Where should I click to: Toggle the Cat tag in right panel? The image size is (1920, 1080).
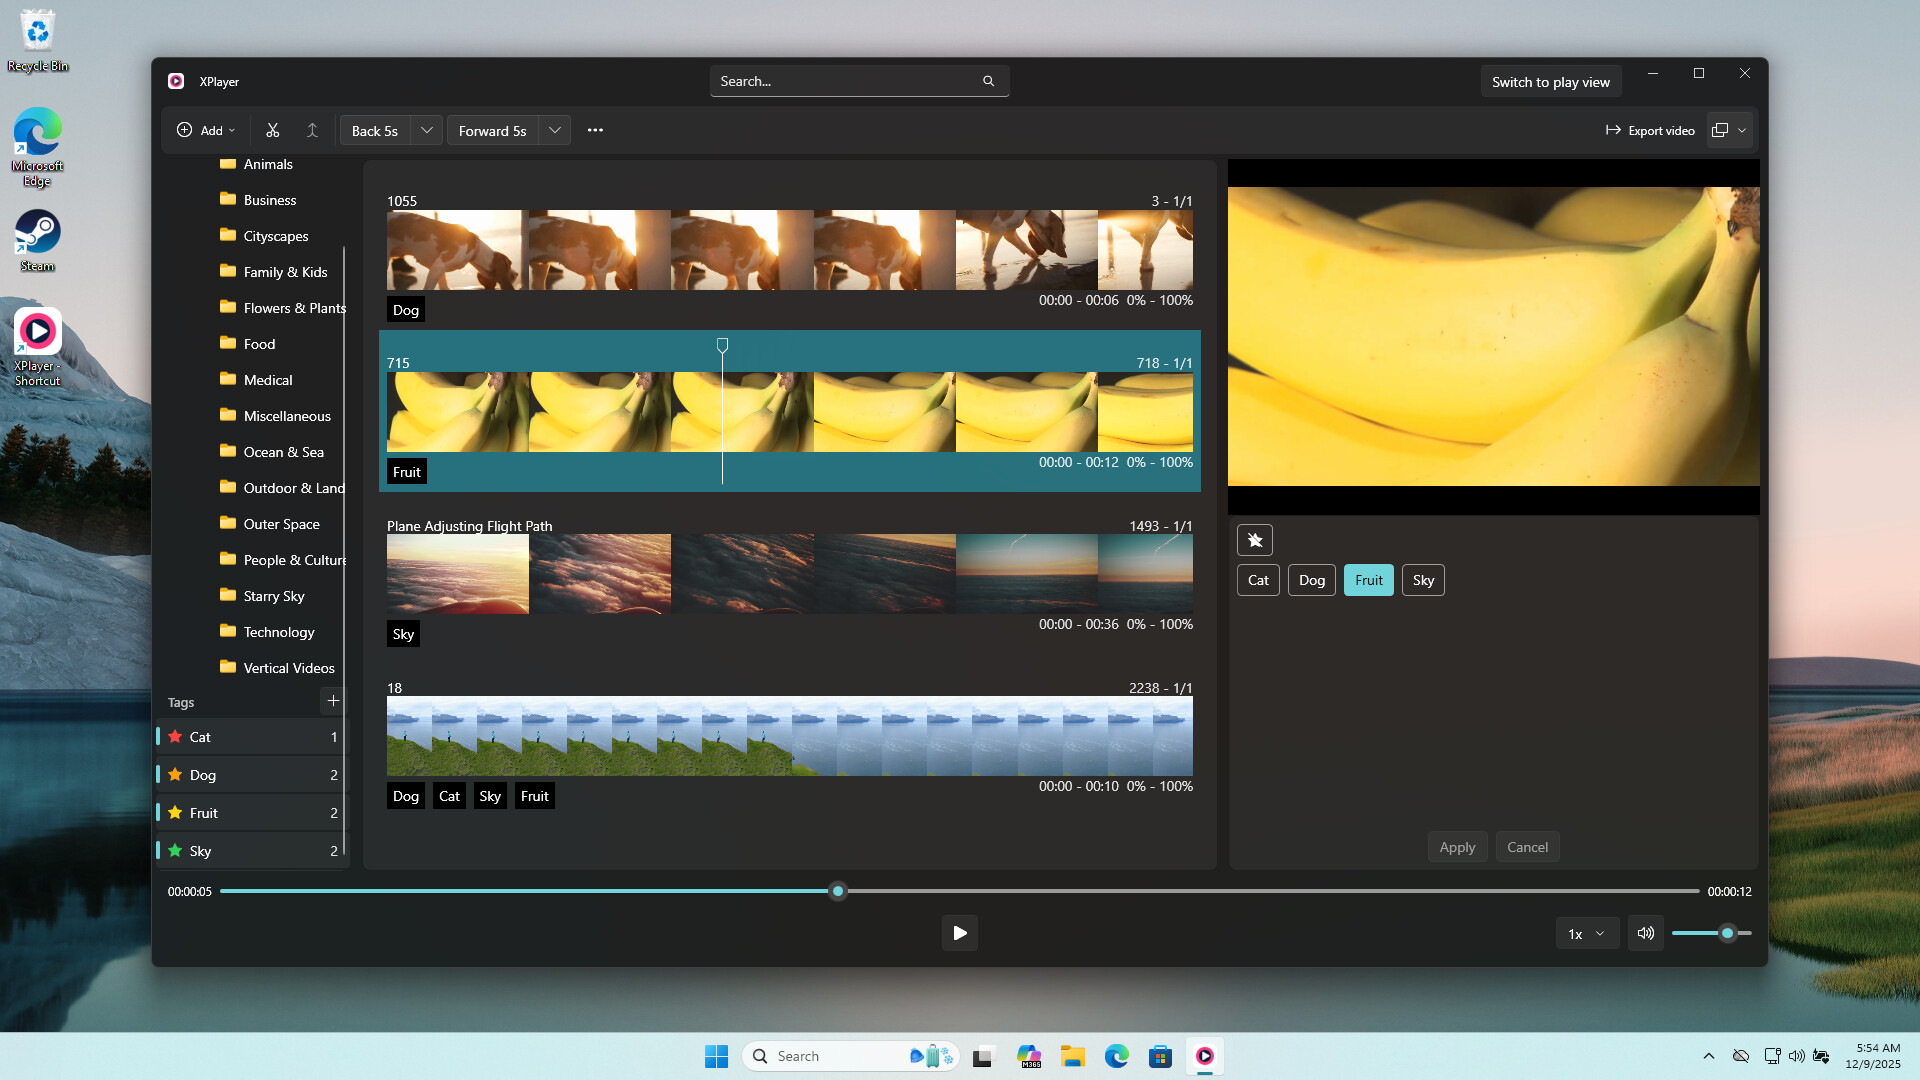click(1257, 580)
